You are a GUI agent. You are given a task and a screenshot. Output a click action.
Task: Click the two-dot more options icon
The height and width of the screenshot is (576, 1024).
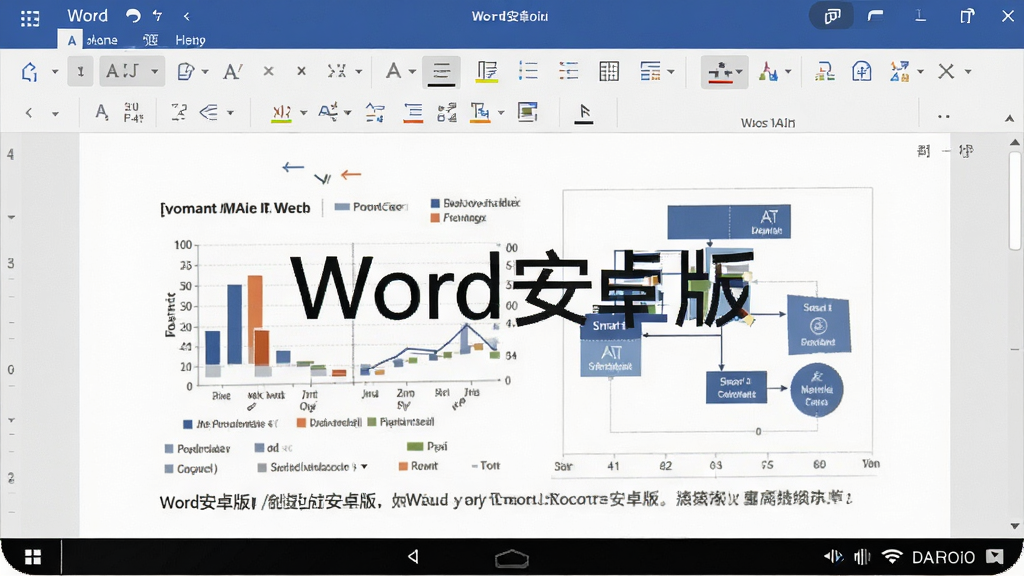tap(944, 116)
